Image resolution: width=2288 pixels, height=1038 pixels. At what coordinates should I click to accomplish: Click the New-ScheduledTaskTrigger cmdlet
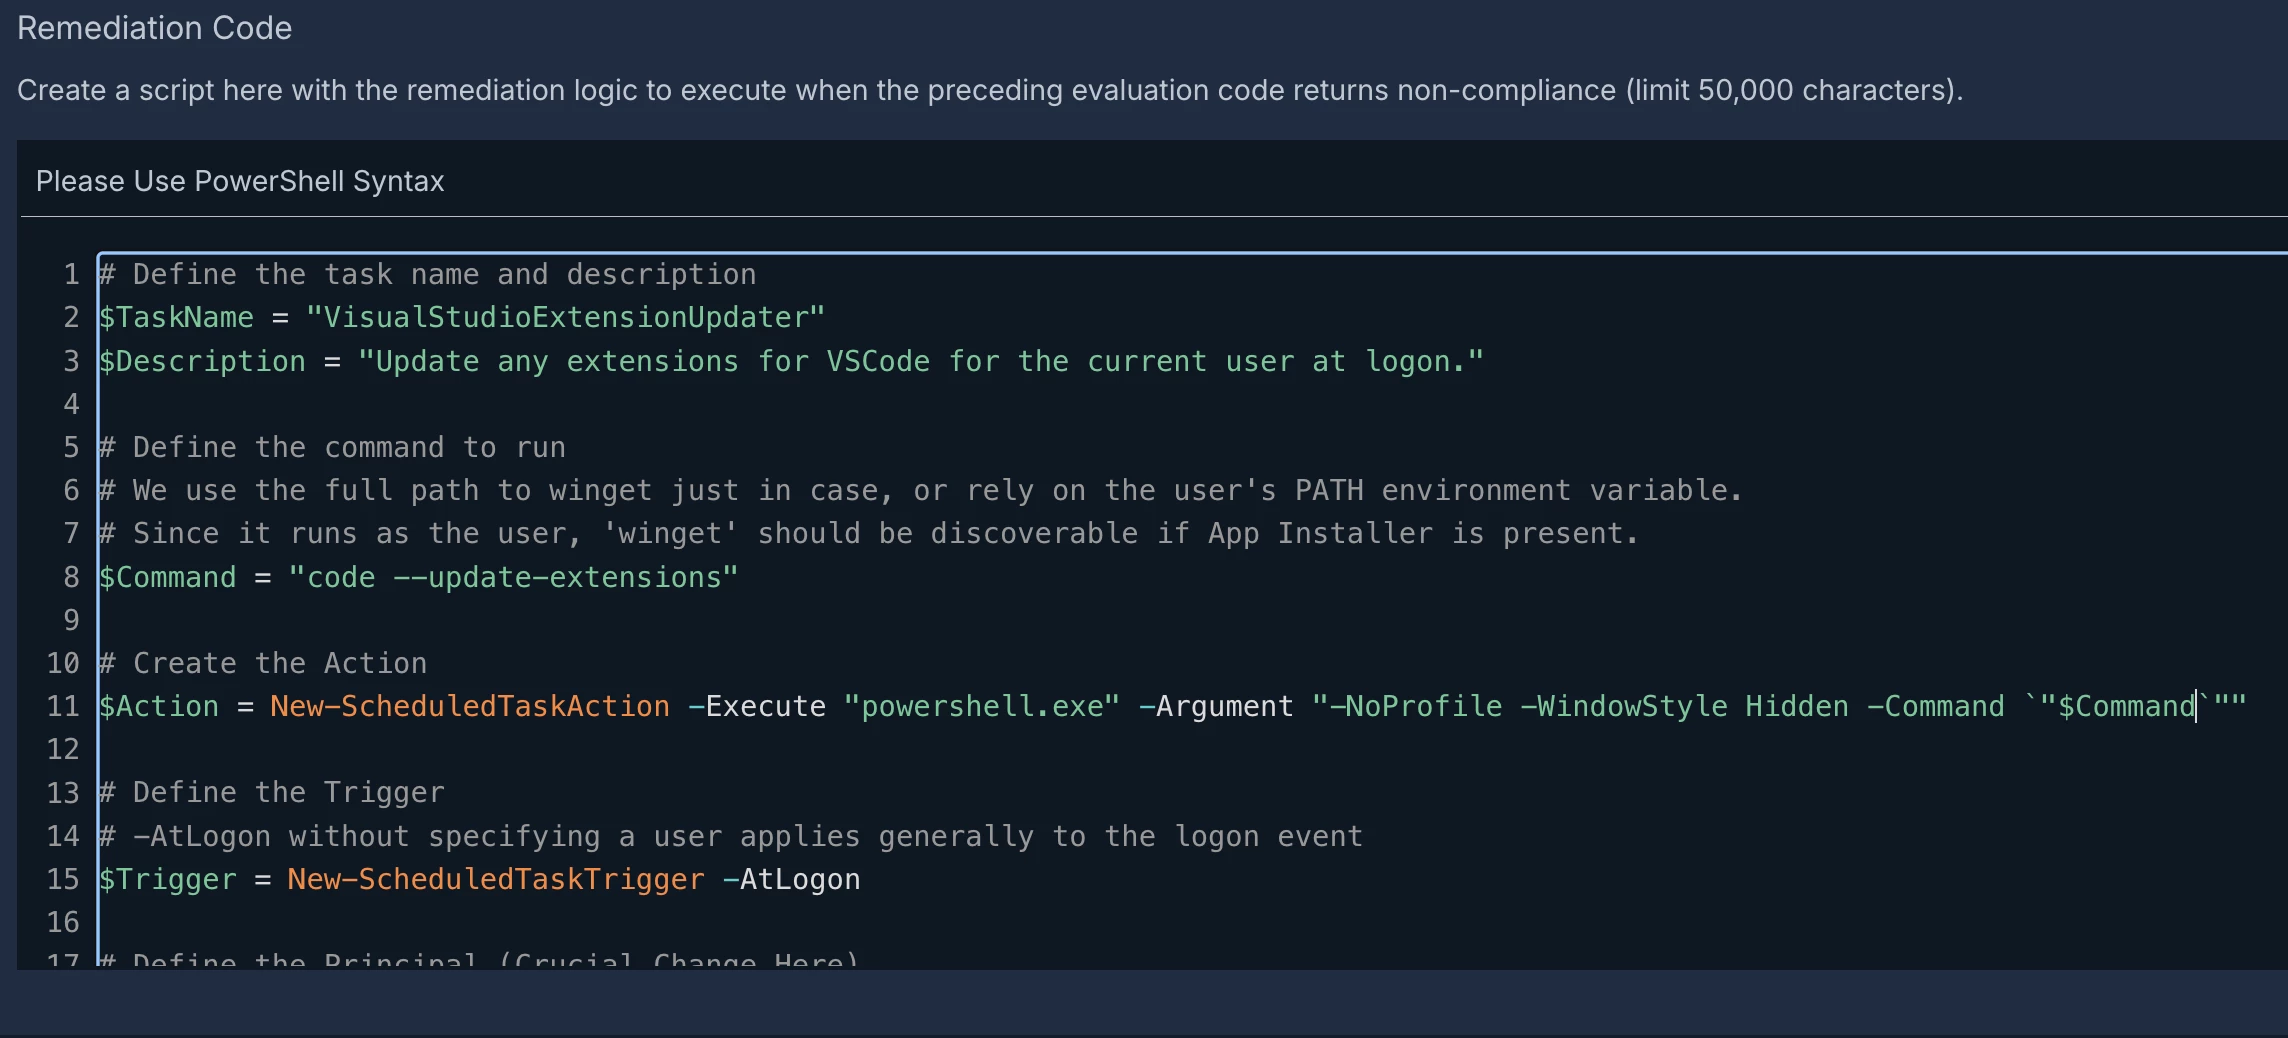point(495,879)
